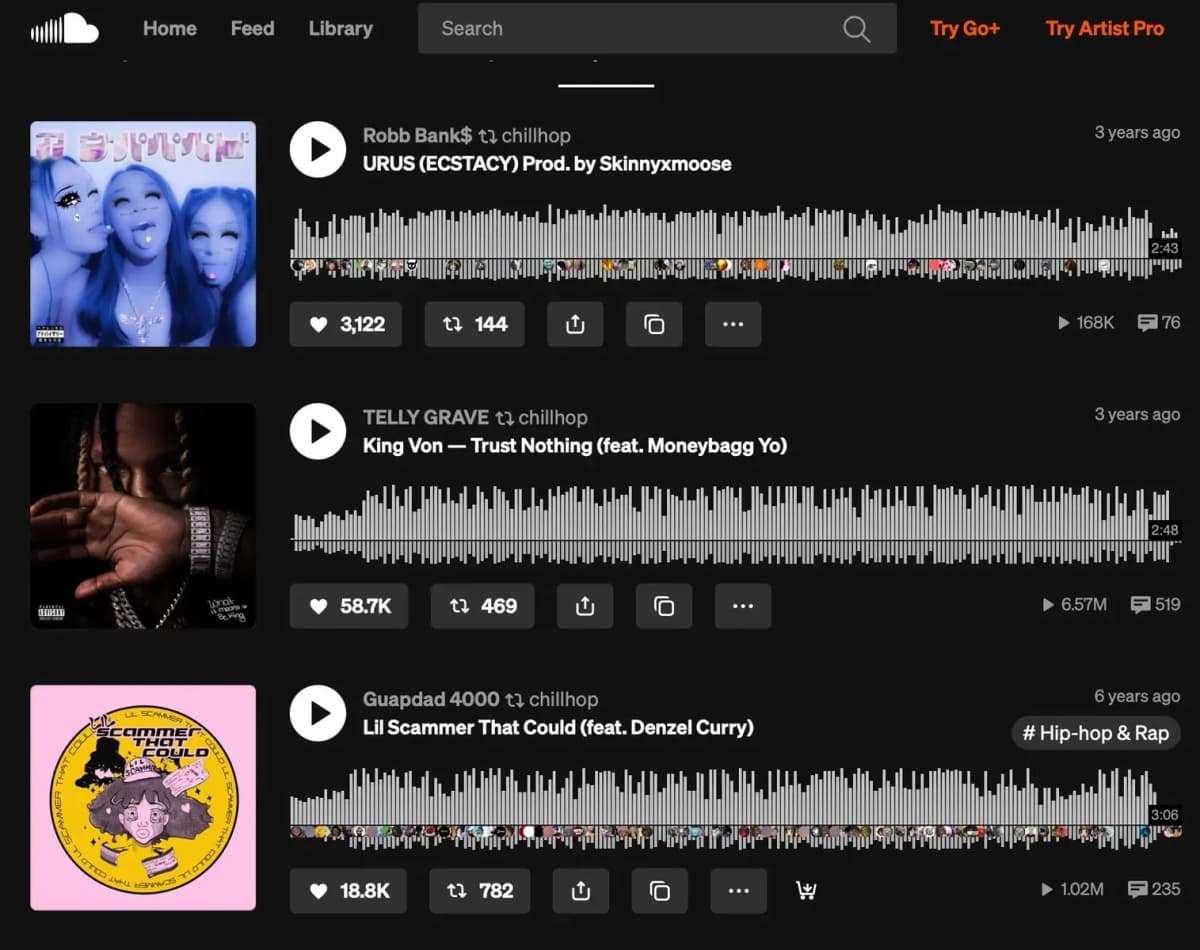The height and width of the screenshot is (950, 1200).
Task: Click the 6.57M plays count
Action: 1075,605
